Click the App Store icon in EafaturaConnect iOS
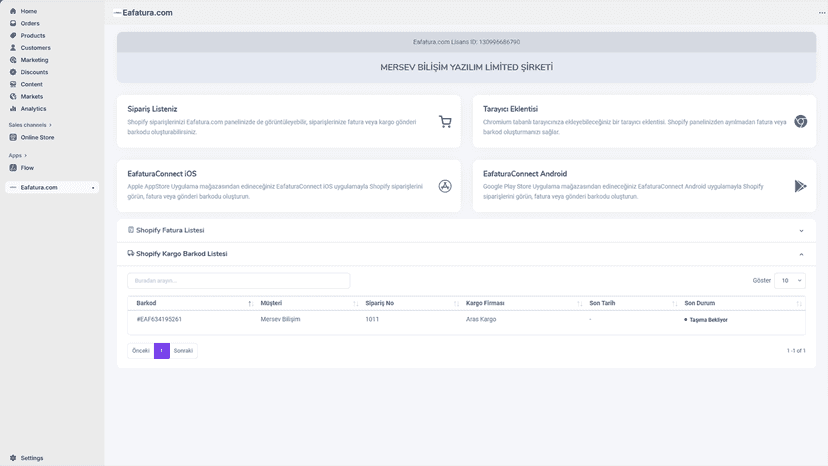This screenshot has height=466, width=828. point(445,186)
